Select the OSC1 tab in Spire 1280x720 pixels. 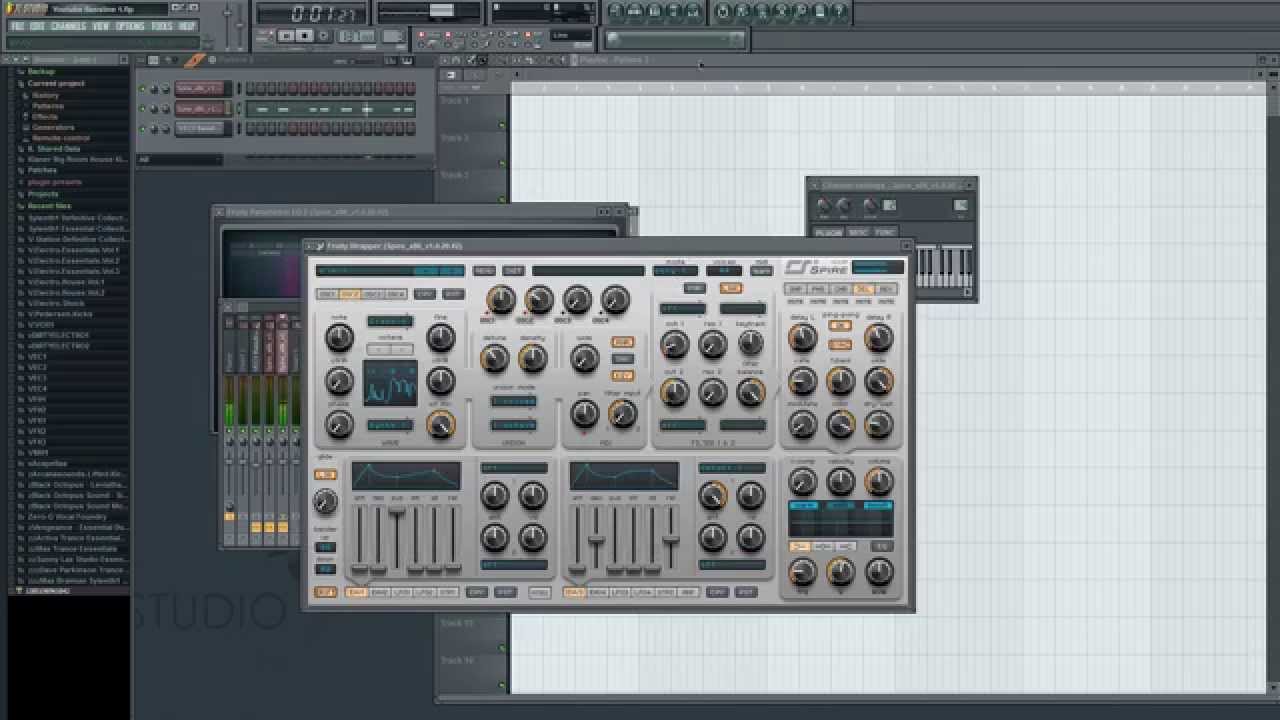(x=327, y=294)
